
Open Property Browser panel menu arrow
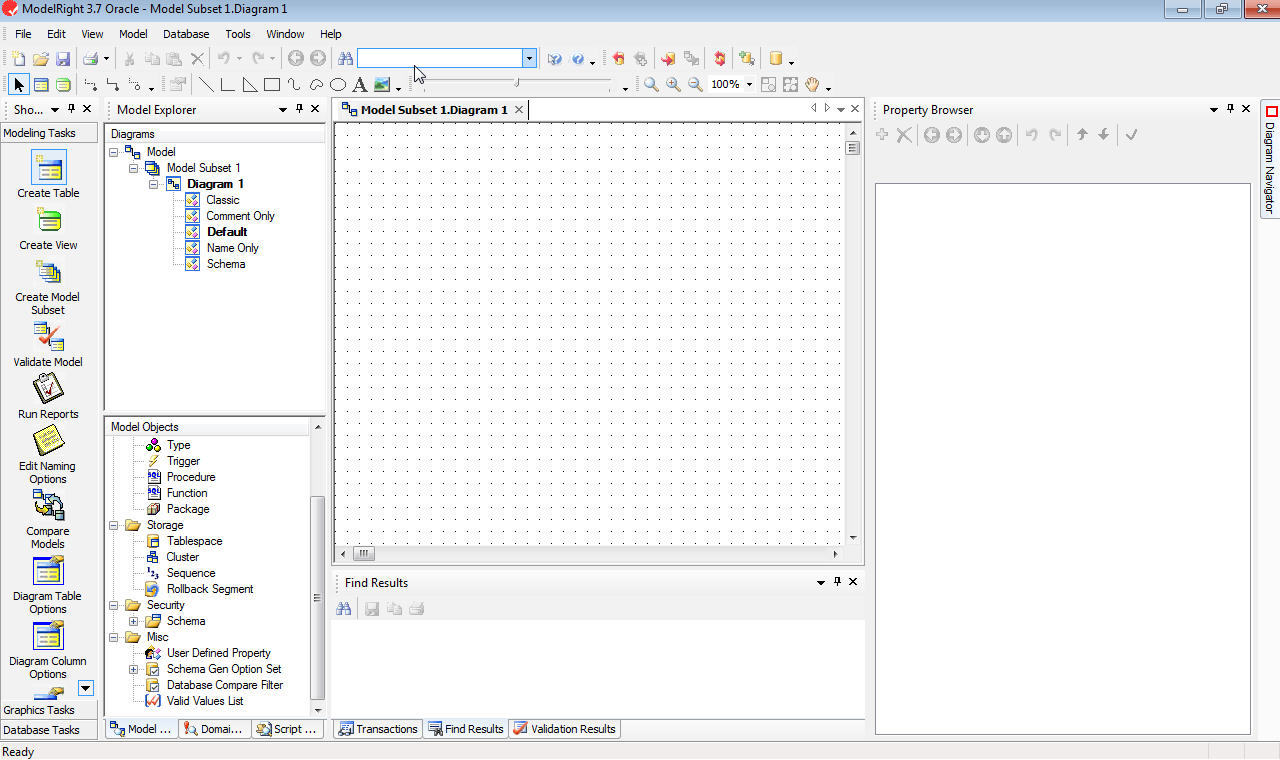(x=1214, y=109)
